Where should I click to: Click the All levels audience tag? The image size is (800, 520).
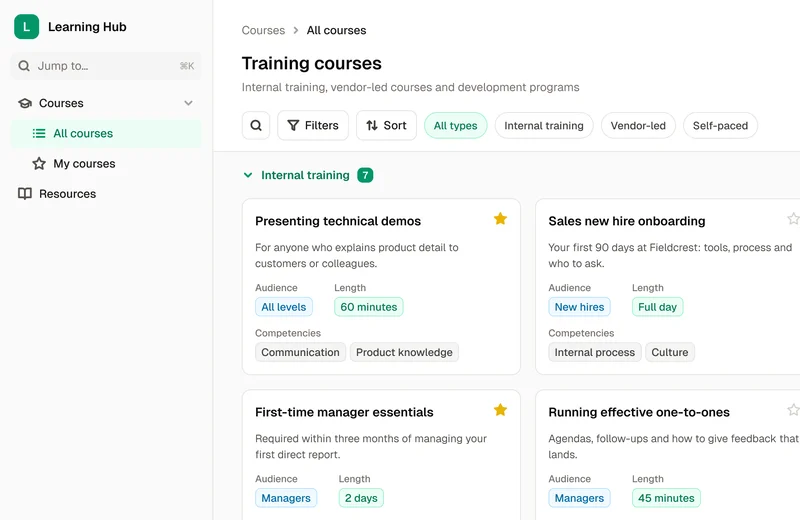pos(284,307)
